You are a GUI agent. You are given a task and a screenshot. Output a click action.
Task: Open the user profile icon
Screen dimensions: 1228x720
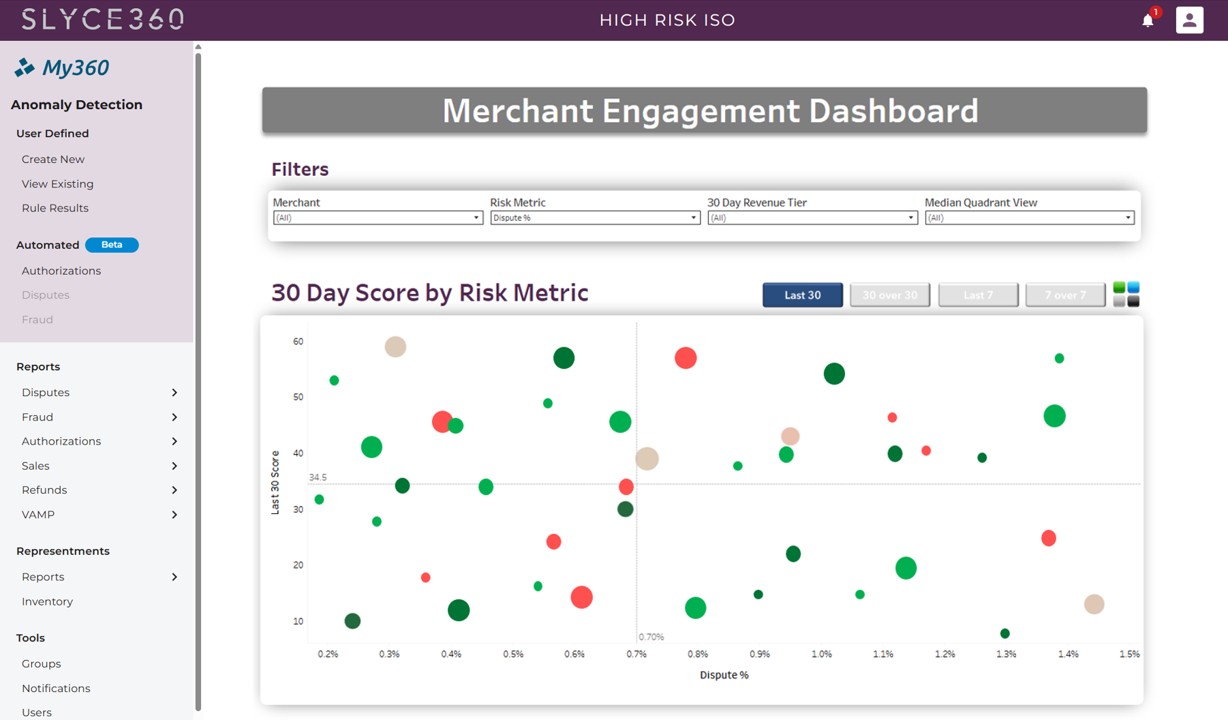1189,20
